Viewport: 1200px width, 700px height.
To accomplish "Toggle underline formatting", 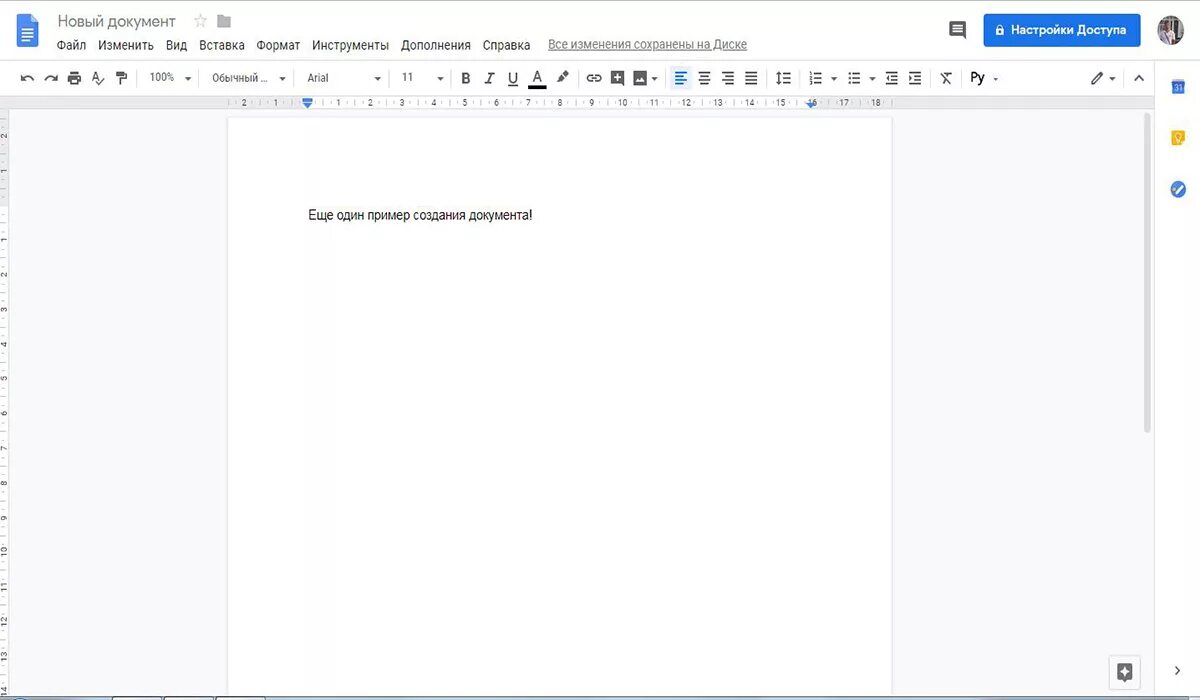I will pos(513,78).
